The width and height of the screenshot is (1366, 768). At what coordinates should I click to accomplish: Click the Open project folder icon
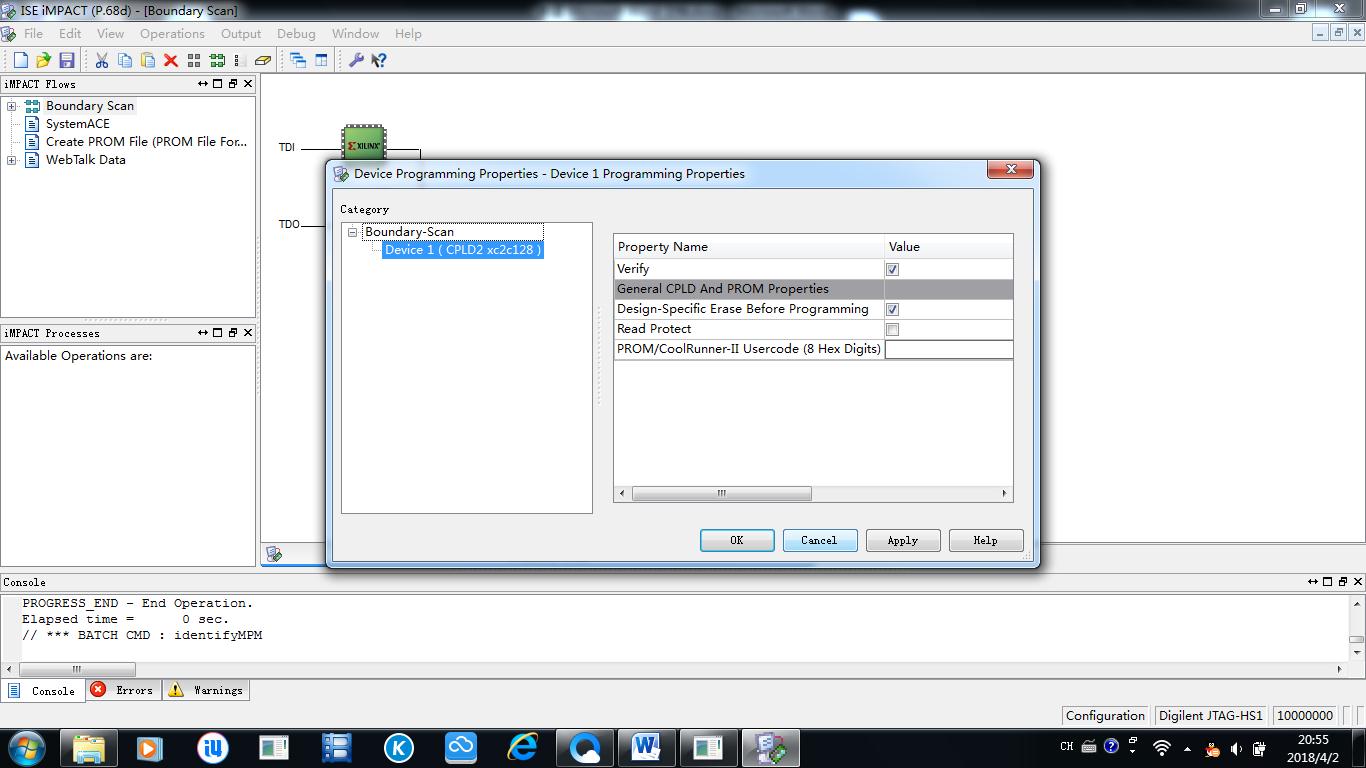[x=43, y=60]
